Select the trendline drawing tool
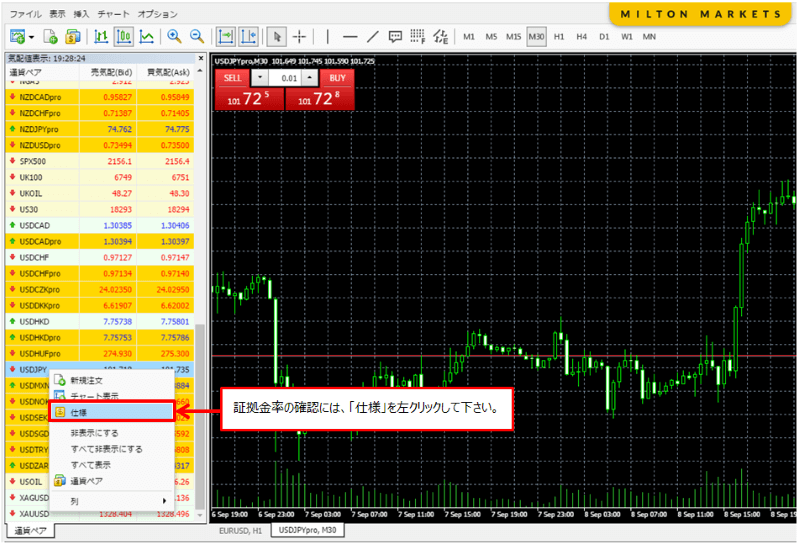Image resolution: width=800 pixels, height=545 pixels. 373,37
